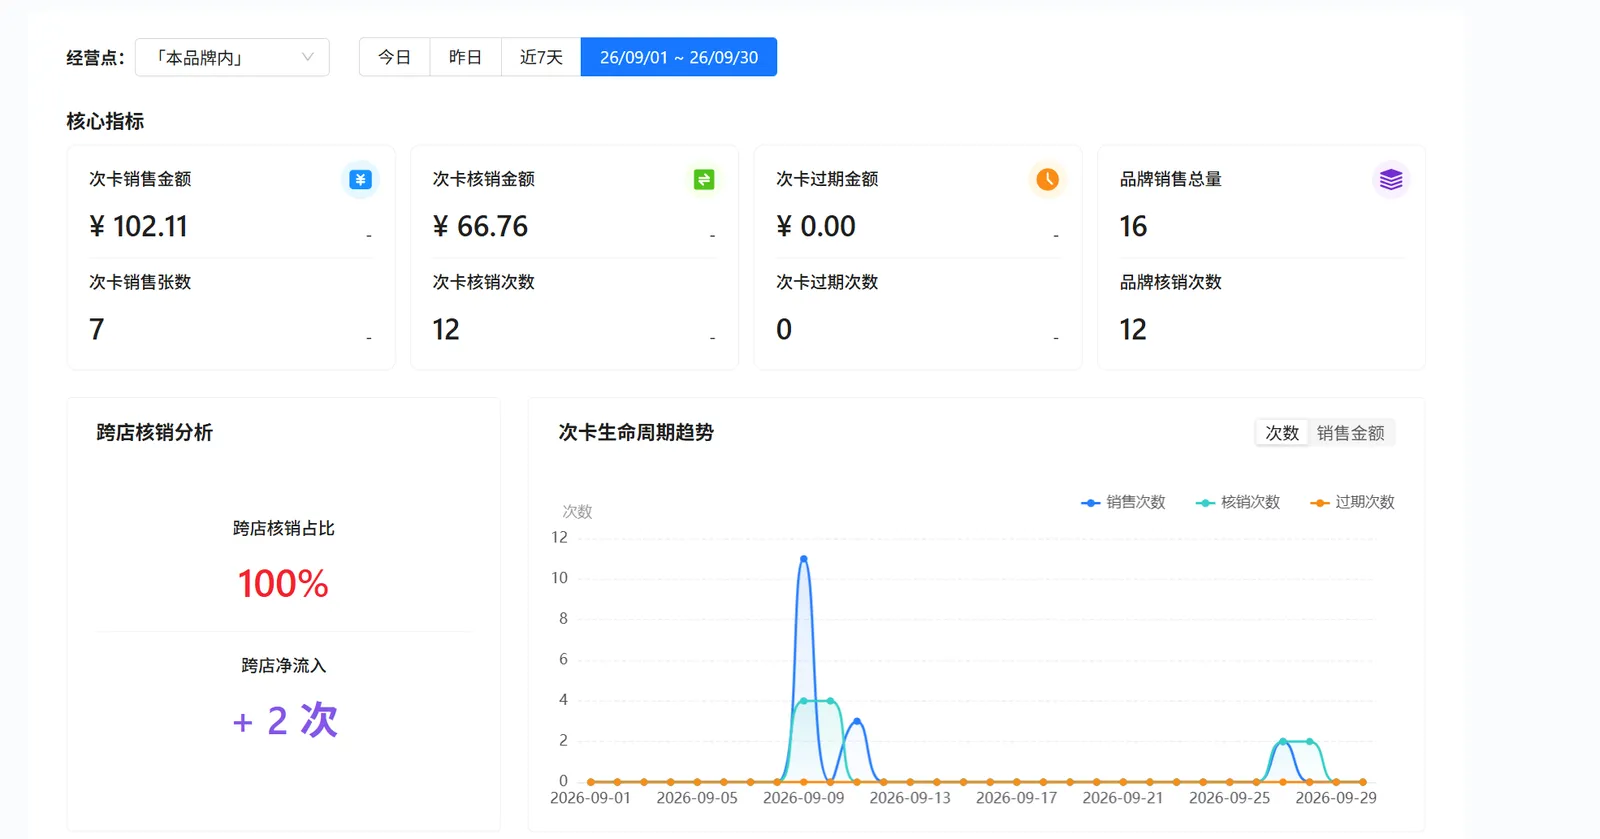
Task: Click the + 2 次 跨店净流入 value
Action: click(285, 720)
